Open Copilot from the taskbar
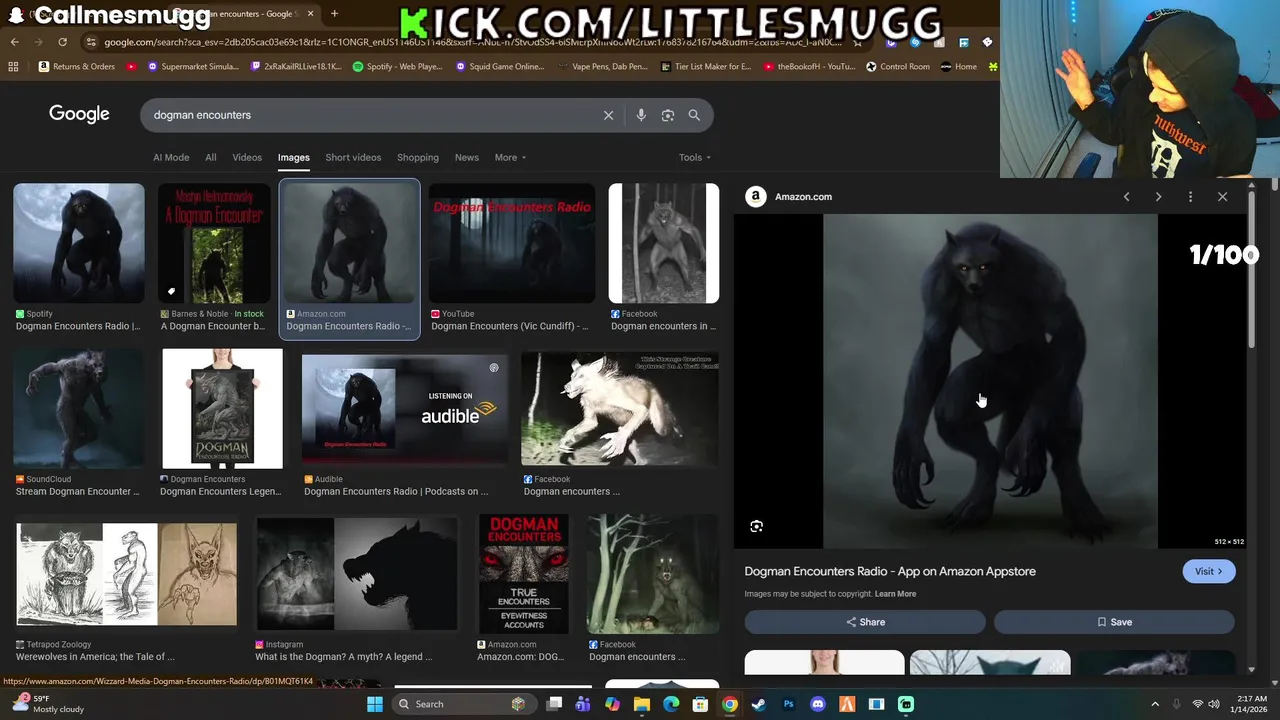The height and width of the screenshot is (720, 1280). pos(612,704)
